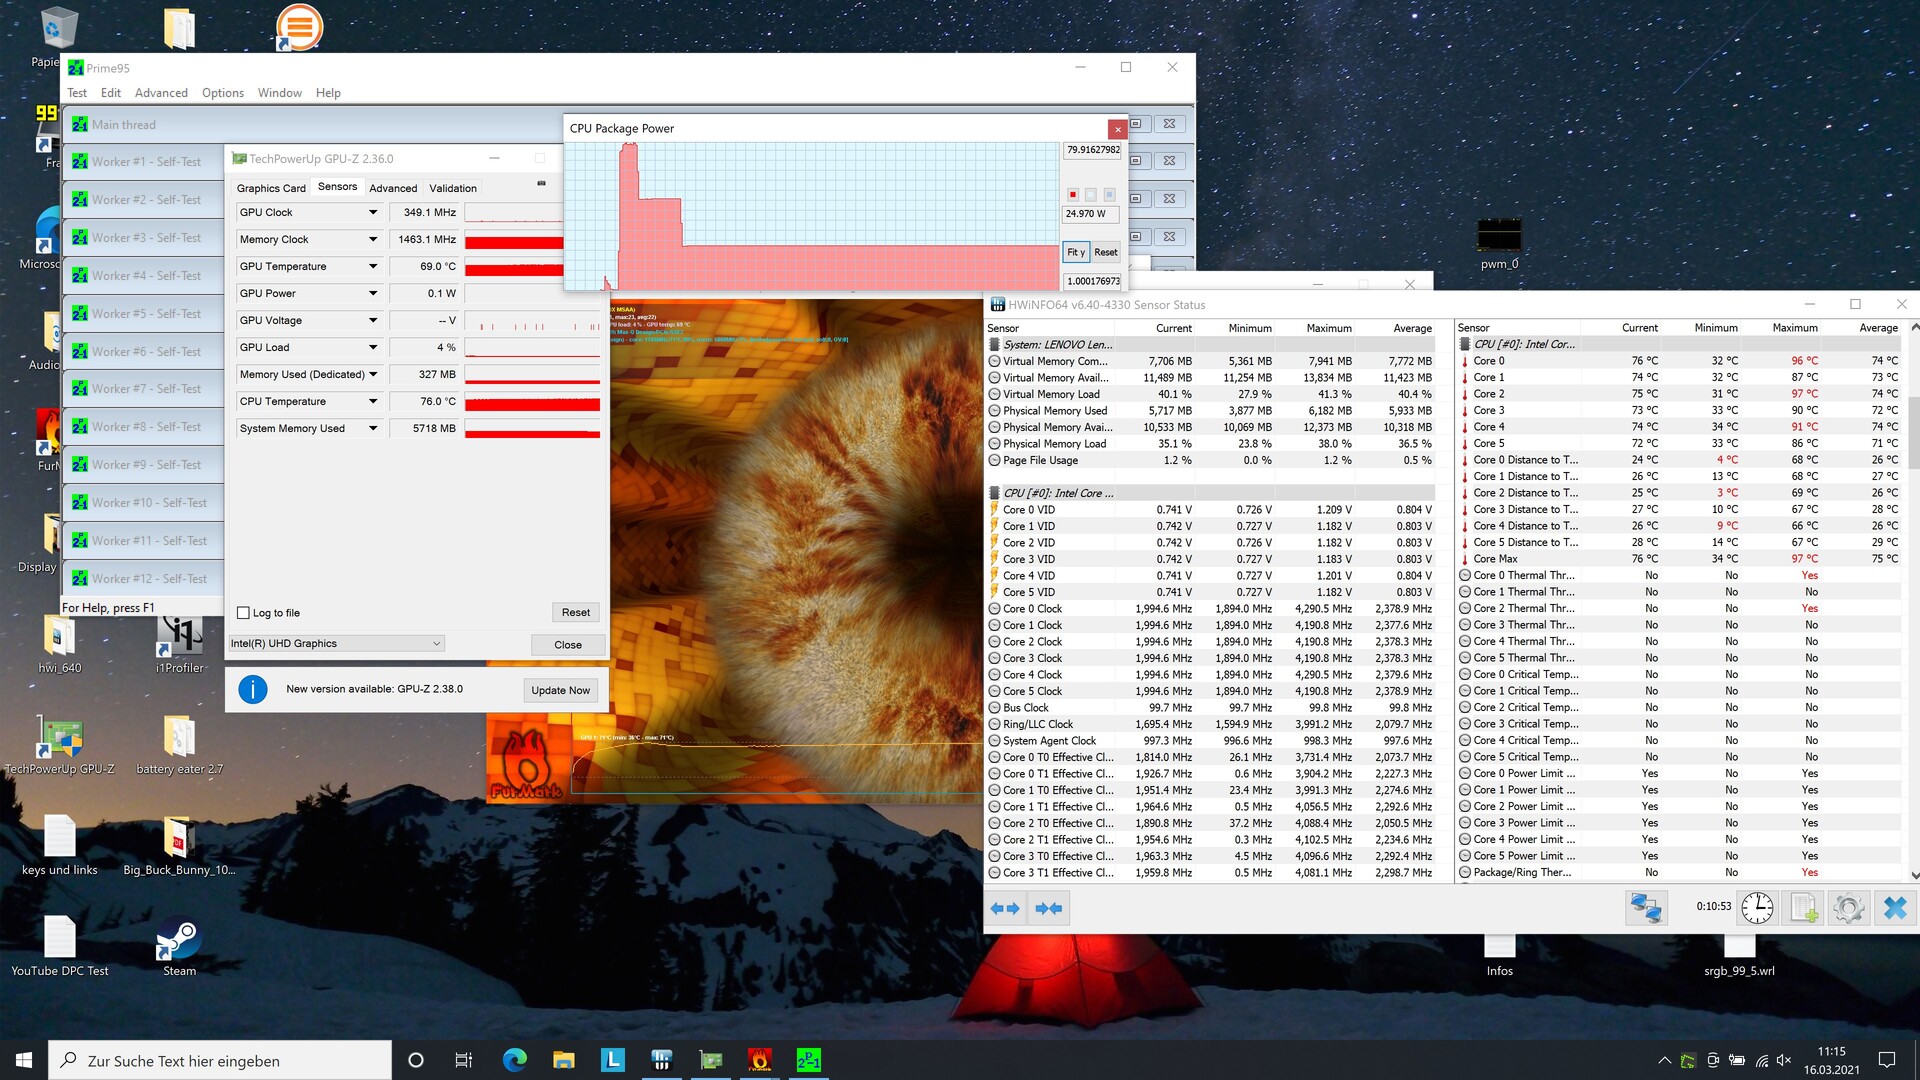Click the blue X close sensors icon
Image resolution: width=1920 pixels, height=1080 pixels.
(1894, 908)
